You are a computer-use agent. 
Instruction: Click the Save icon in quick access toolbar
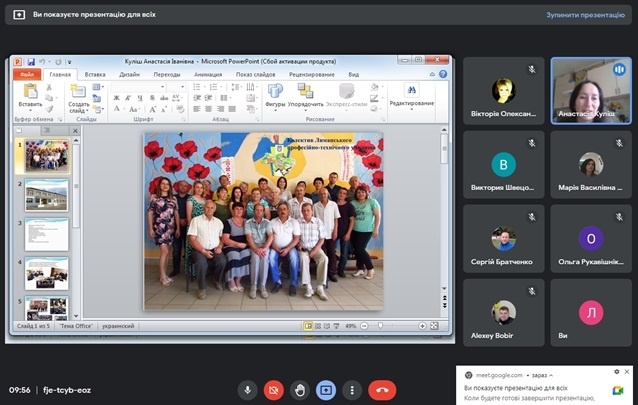pos(31,61)
